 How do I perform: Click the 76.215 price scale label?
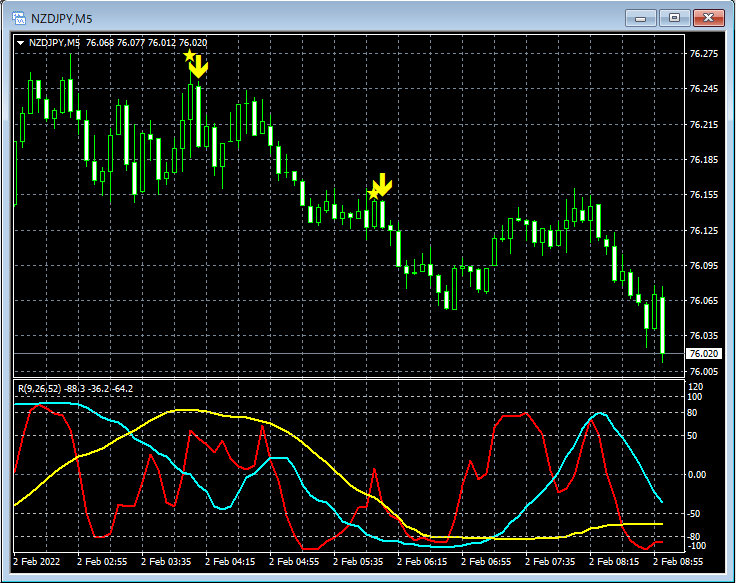click(x=704, y=125)
